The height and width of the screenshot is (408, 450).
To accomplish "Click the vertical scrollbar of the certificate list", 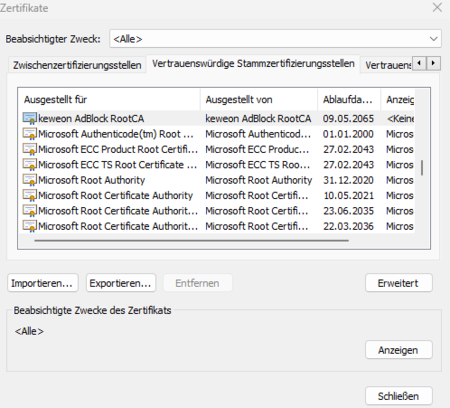I will pyautogui.click(x=422, y=168).
